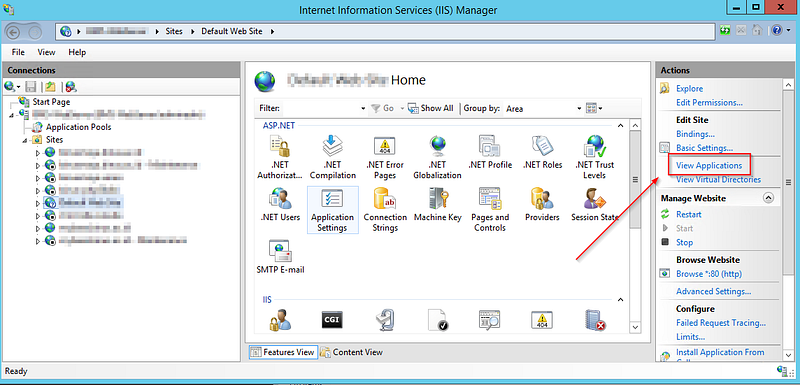Click View Applications link

click(709, 166)
